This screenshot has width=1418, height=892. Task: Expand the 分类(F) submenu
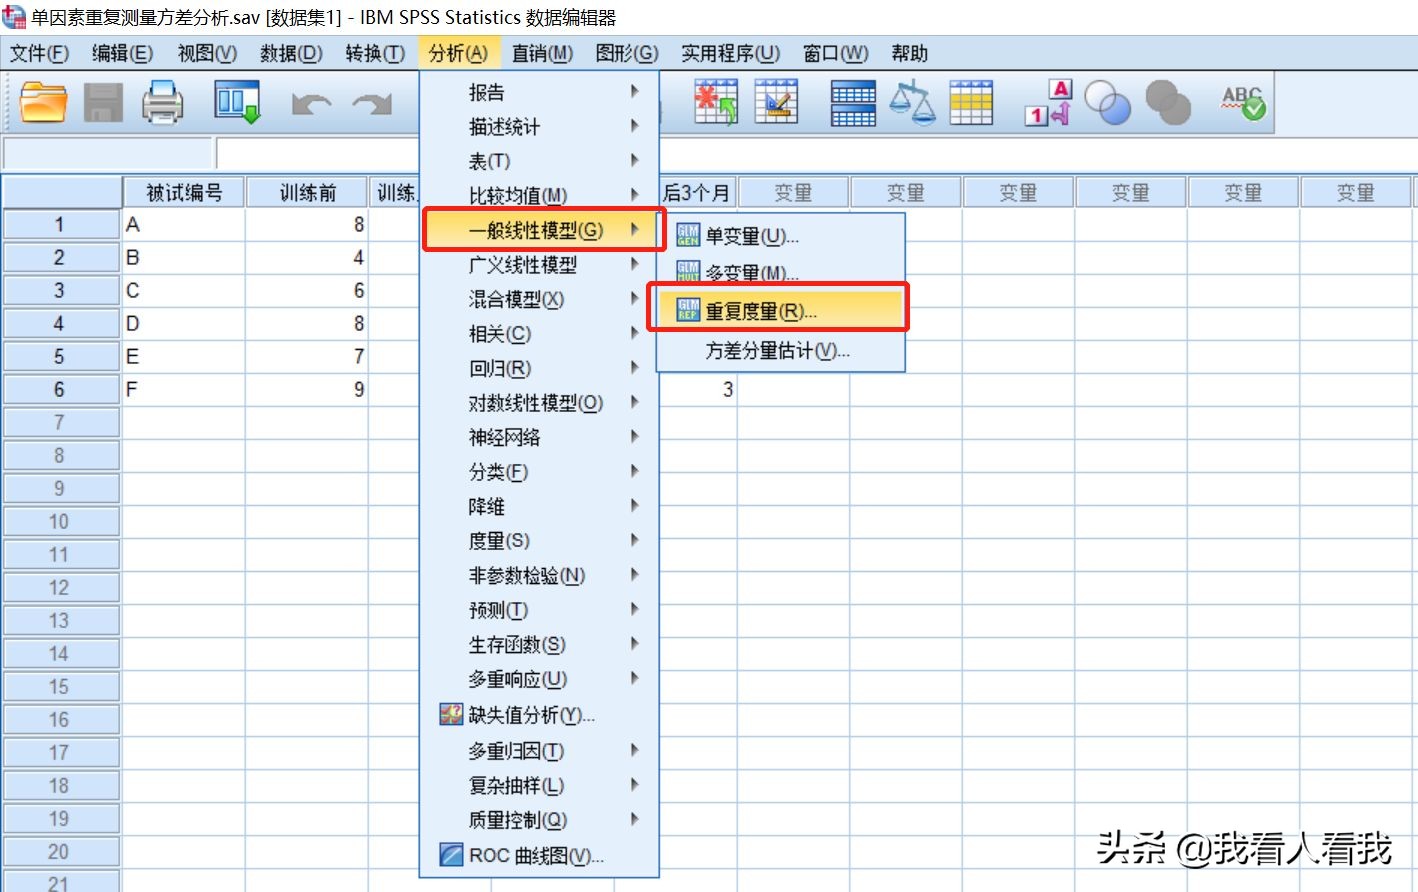(x=539, y=472)
